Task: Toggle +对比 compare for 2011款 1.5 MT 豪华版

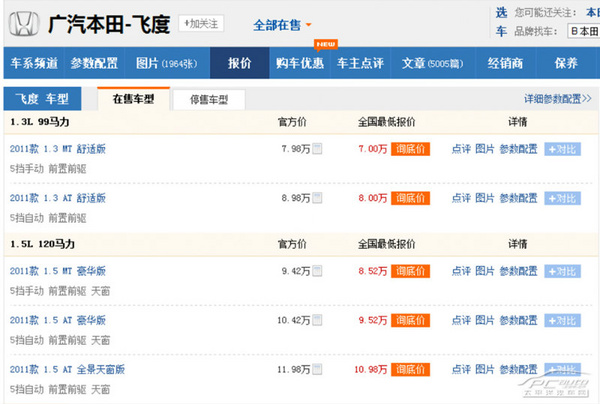Action: pyautogui.click(x=562, y=270)
